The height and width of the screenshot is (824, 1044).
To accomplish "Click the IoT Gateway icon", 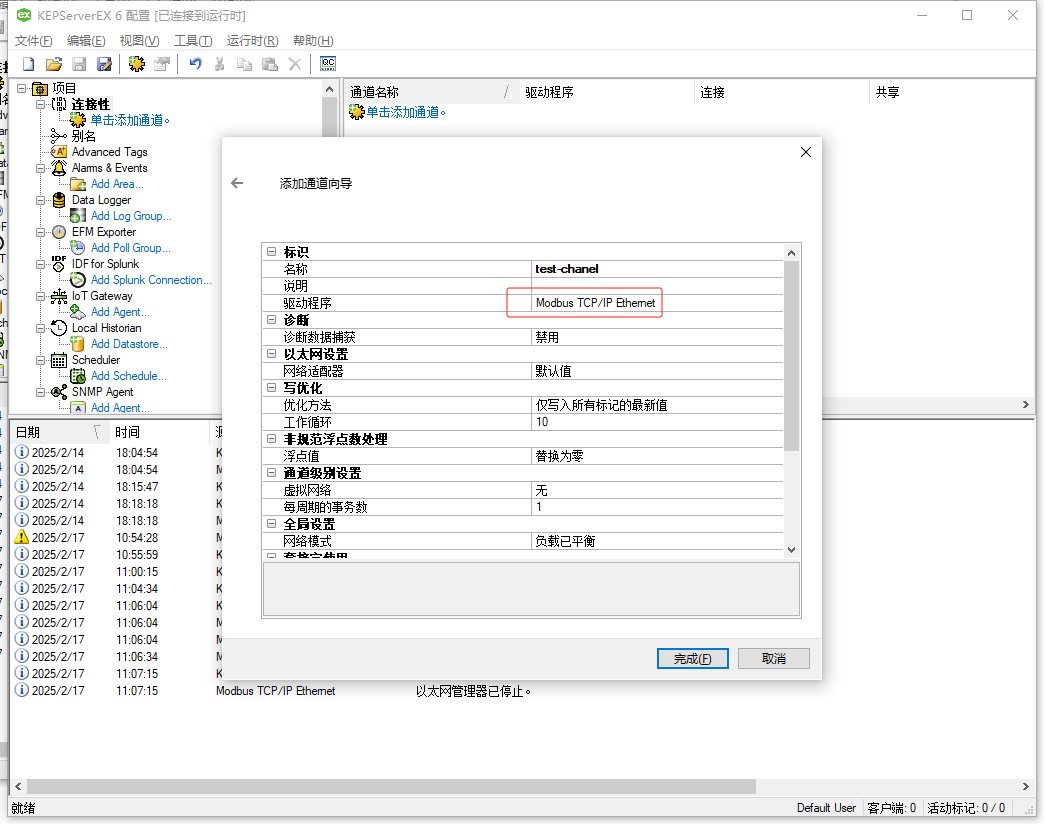I will pos(59,296).
